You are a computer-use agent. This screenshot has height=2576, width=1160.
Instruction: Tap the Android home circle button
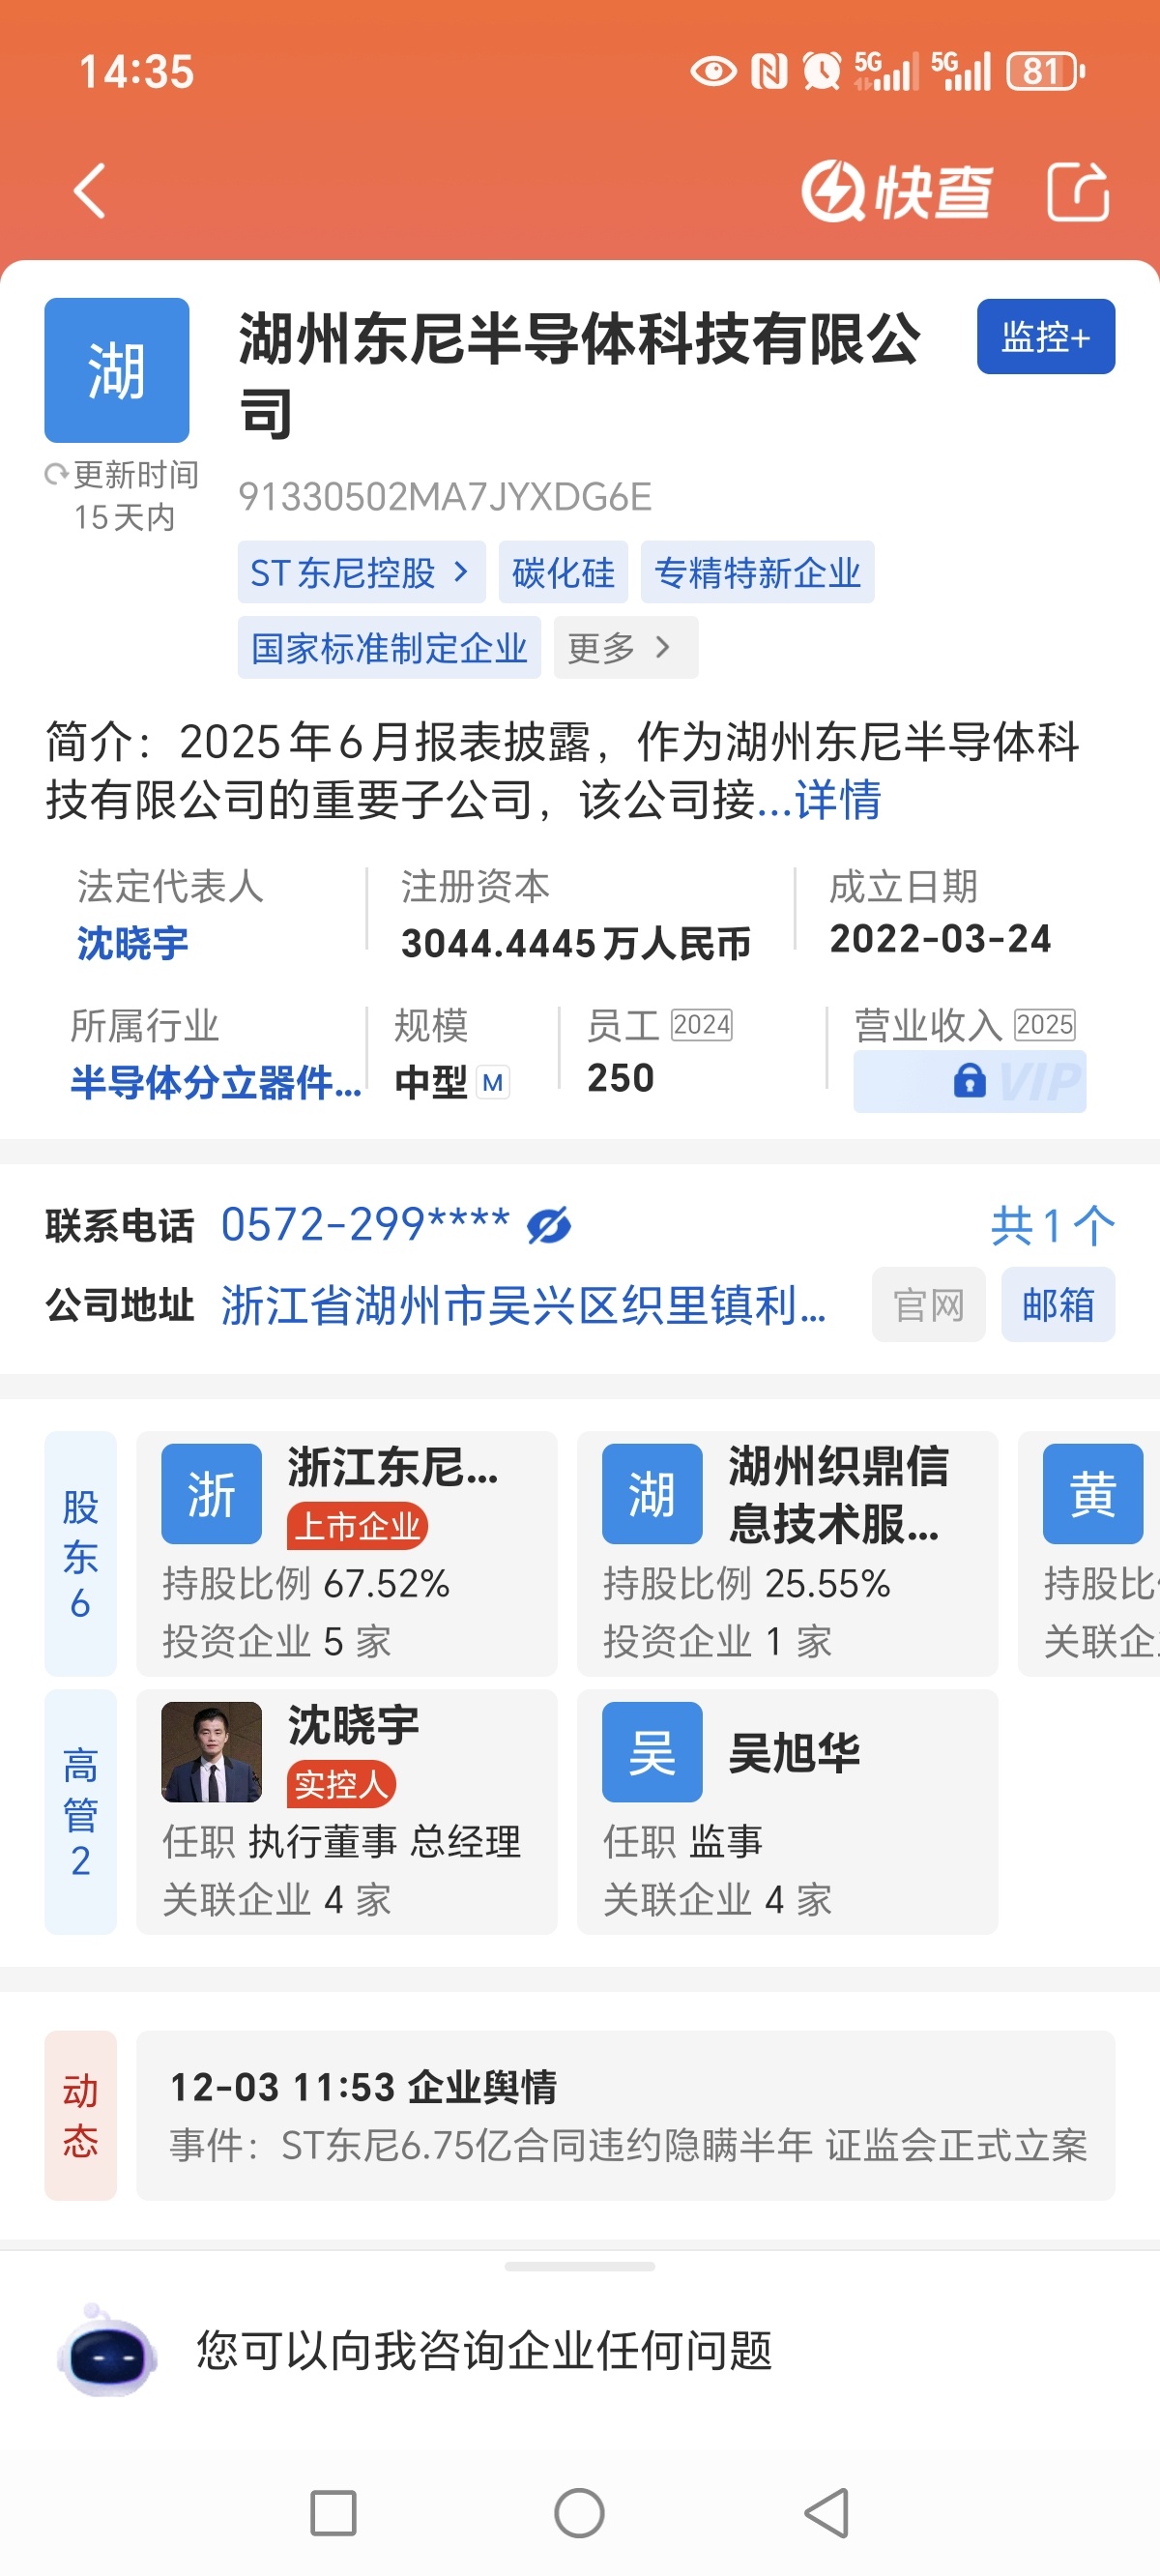tap(580, 2513)
